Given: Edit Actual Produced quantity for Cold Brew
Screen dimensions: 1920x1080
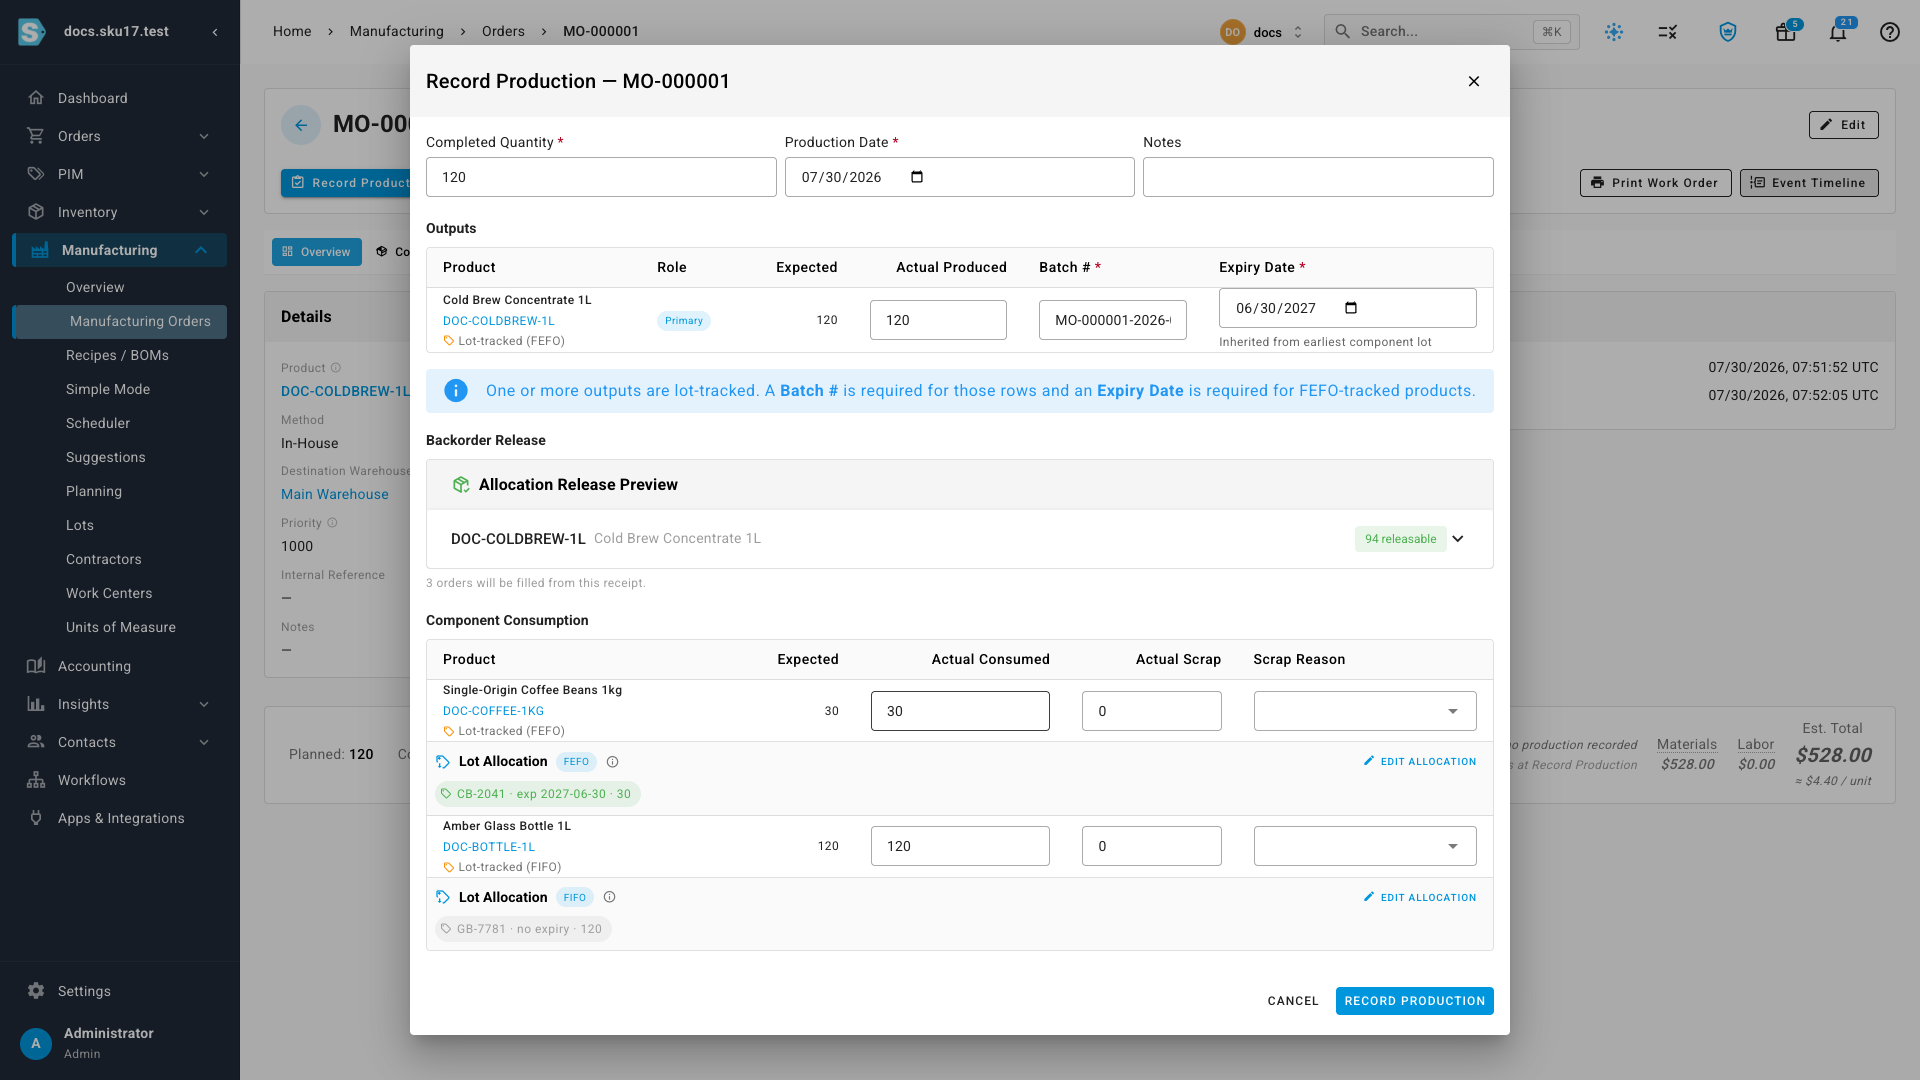Looking at the screenshot, I should 938,320.
